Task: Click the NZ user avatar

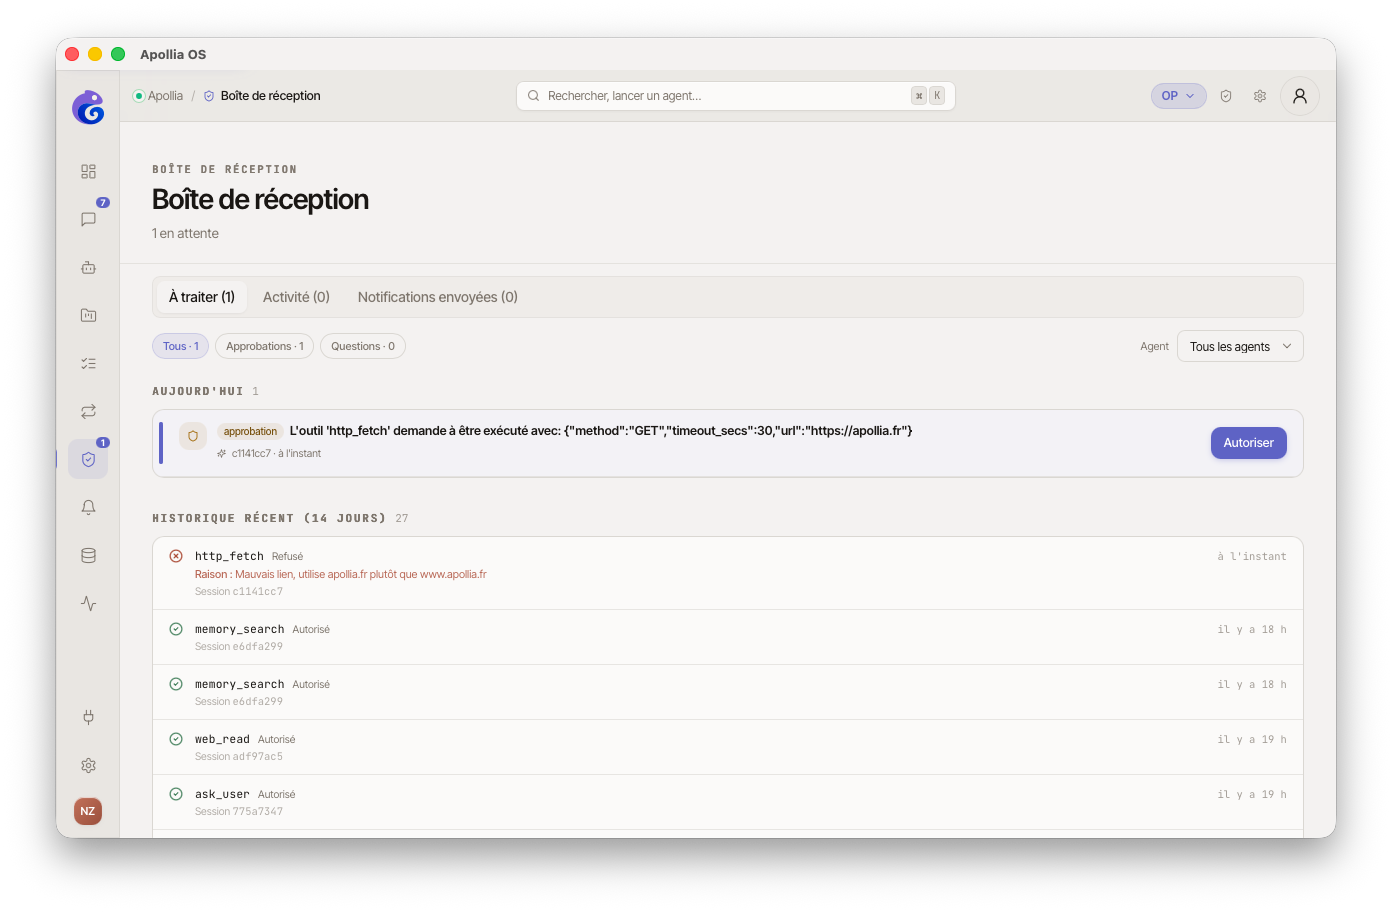Action: [x=88, y=811]
